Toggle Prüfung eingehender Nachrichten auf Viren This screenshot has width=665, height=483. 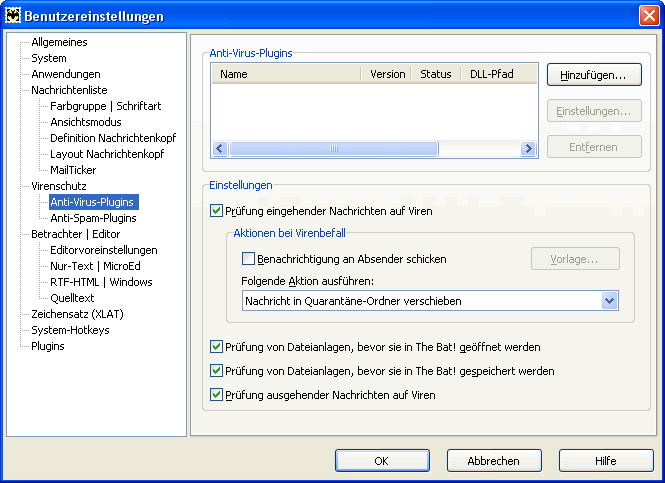click(216, 211)
